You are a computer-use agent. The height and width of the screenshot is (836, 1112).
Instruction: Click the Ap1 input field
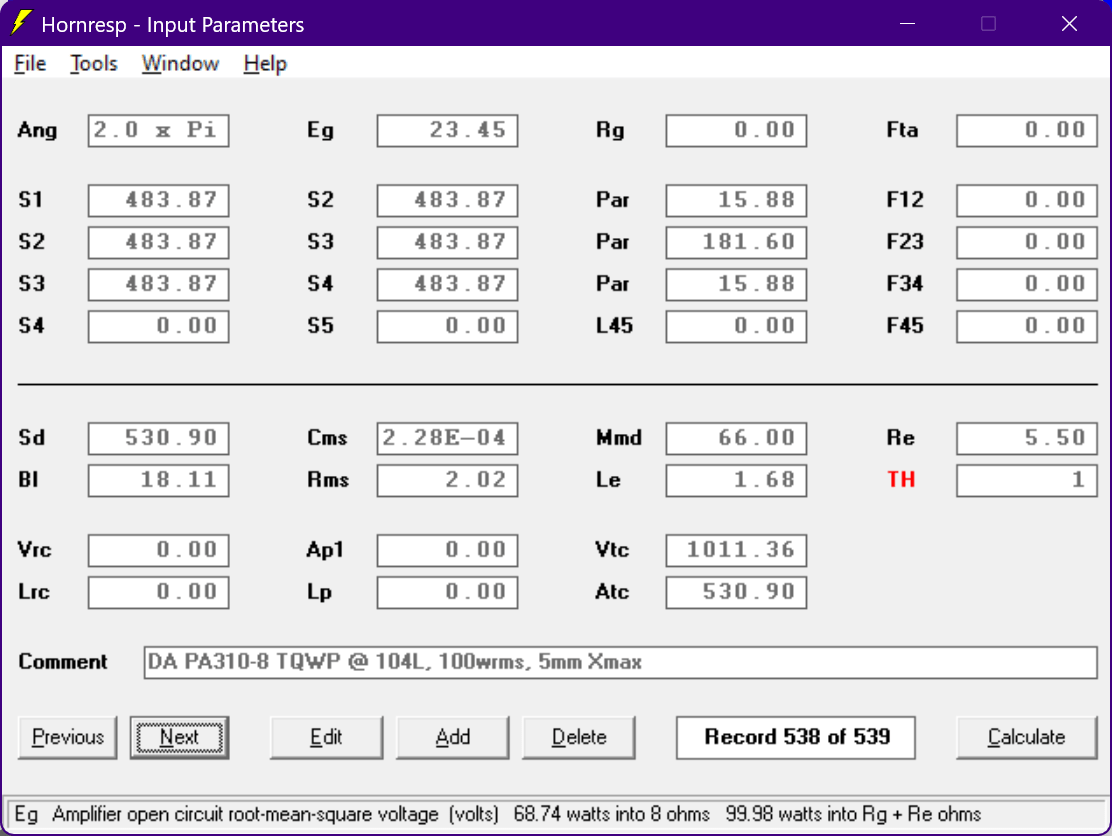pyautogui.click(x=447, y=550)
